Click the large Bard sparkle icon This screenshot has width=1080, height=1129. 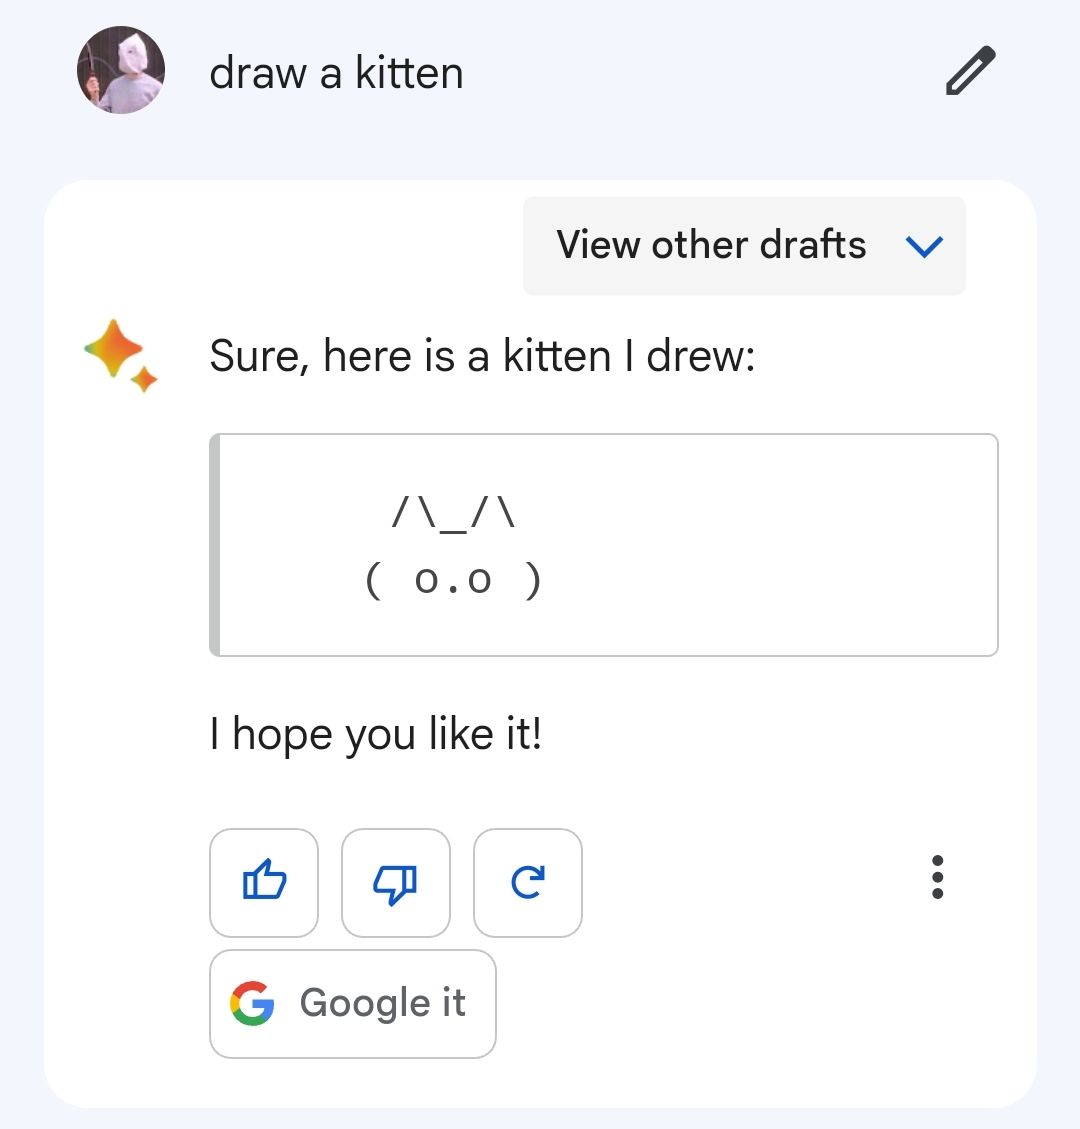113,348
